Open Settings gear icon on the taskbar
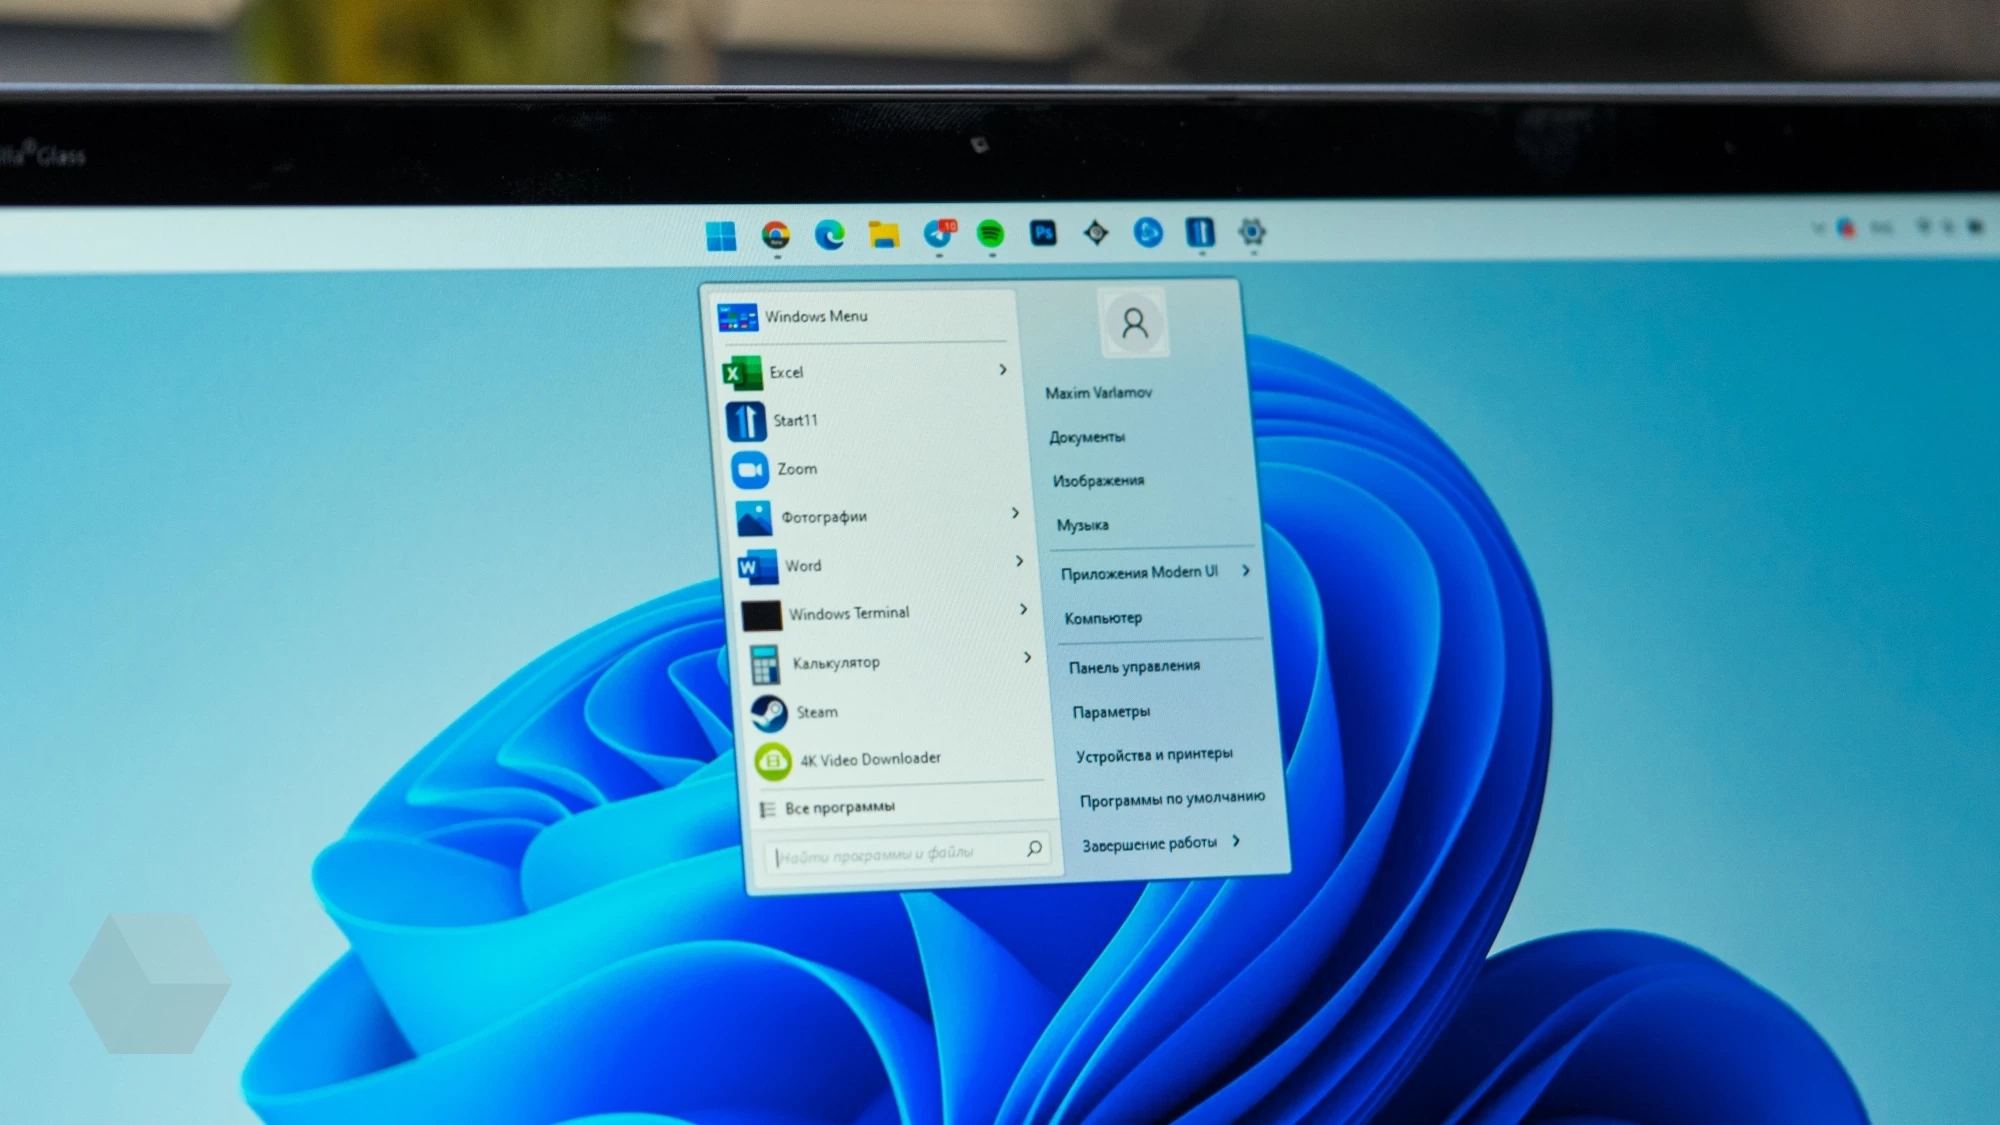This screenshot has height=1125, width=2000. tap(1251, 232)
